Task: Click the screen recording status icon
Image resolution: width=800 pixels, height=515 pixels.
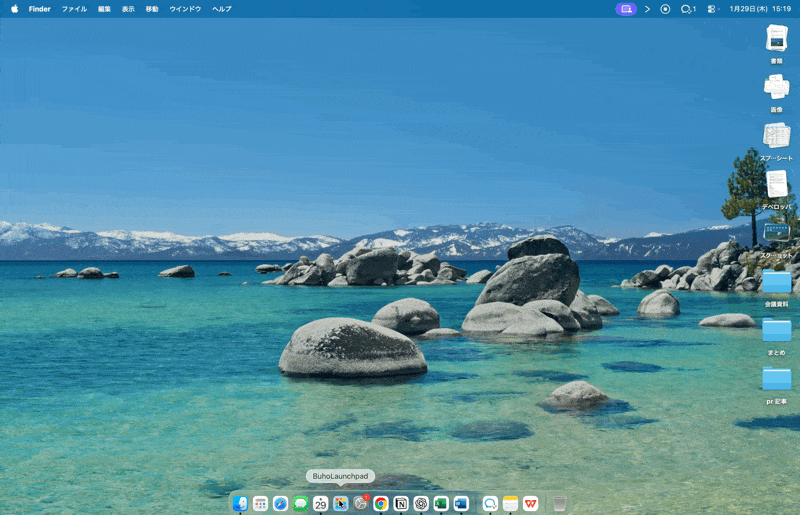Action: pyautogui.click(x=665, y=9)
